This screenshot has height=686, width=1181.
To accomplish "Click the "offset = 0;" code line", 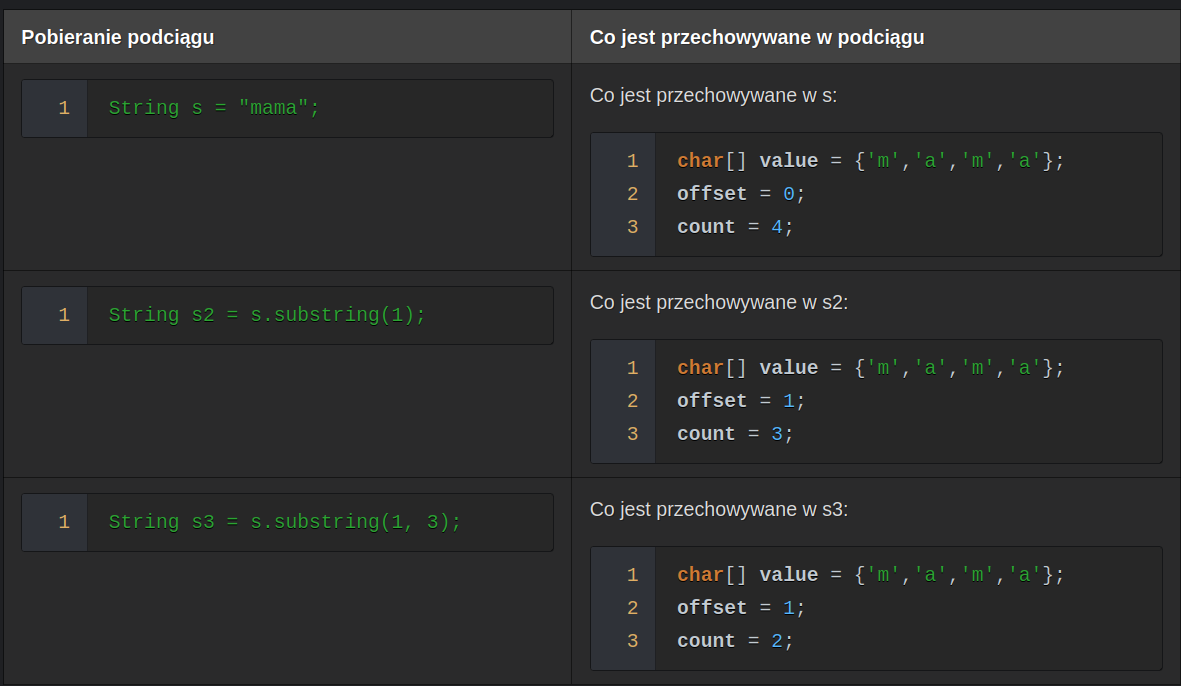I will pyautogui.click(x=741, y=194).
